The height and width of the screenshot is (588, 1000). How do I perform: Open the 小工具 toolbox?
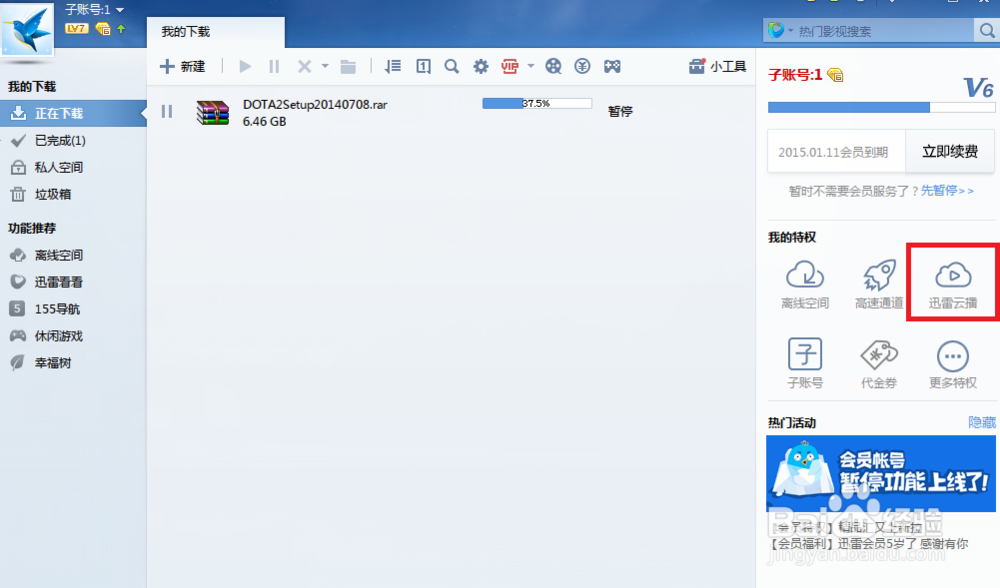pyautogui.click(x=717, y=66)
